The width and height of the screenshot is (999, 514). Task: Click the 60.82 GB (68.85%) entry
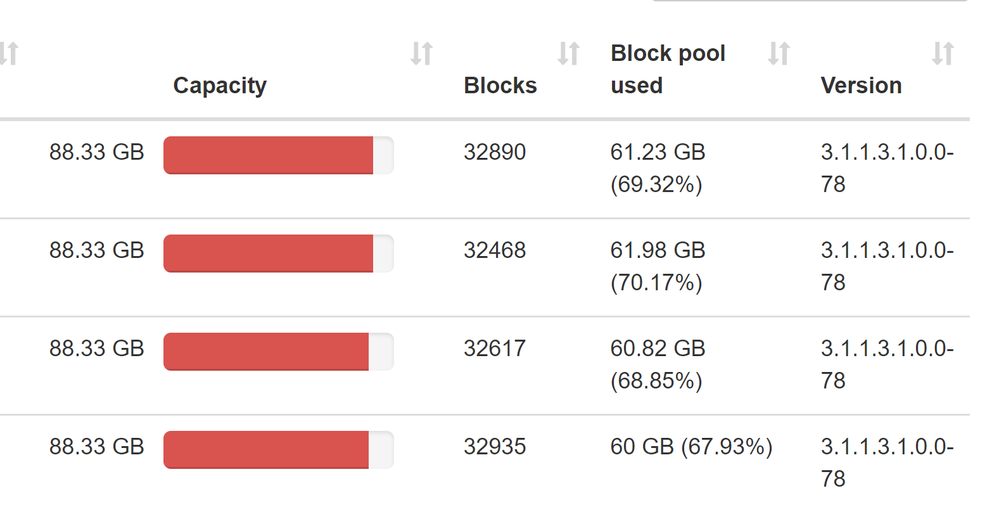658,364
